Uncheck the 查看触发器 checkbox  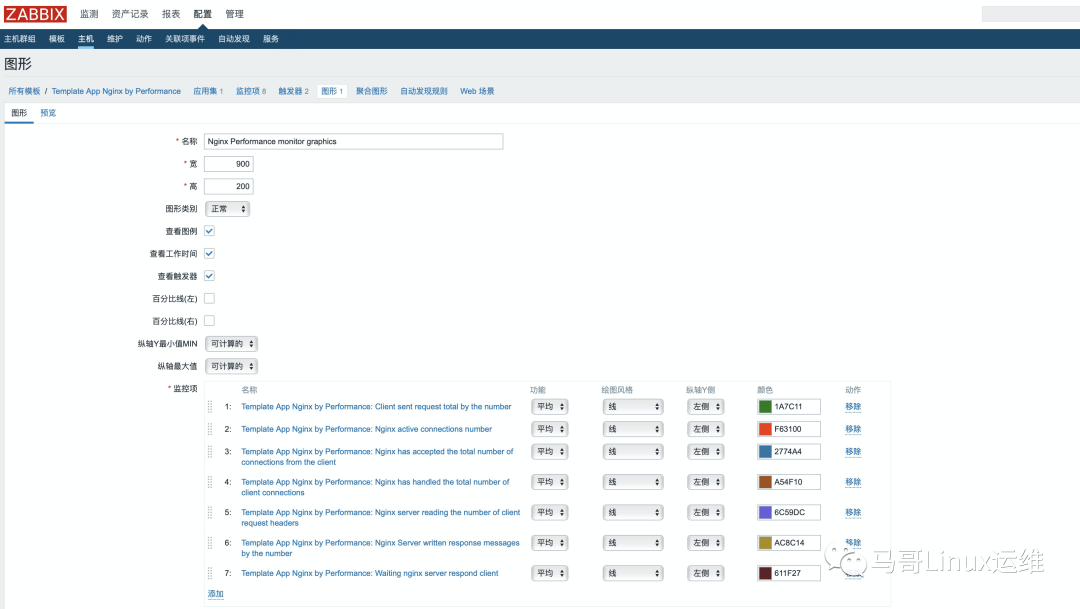pos(209,276)
